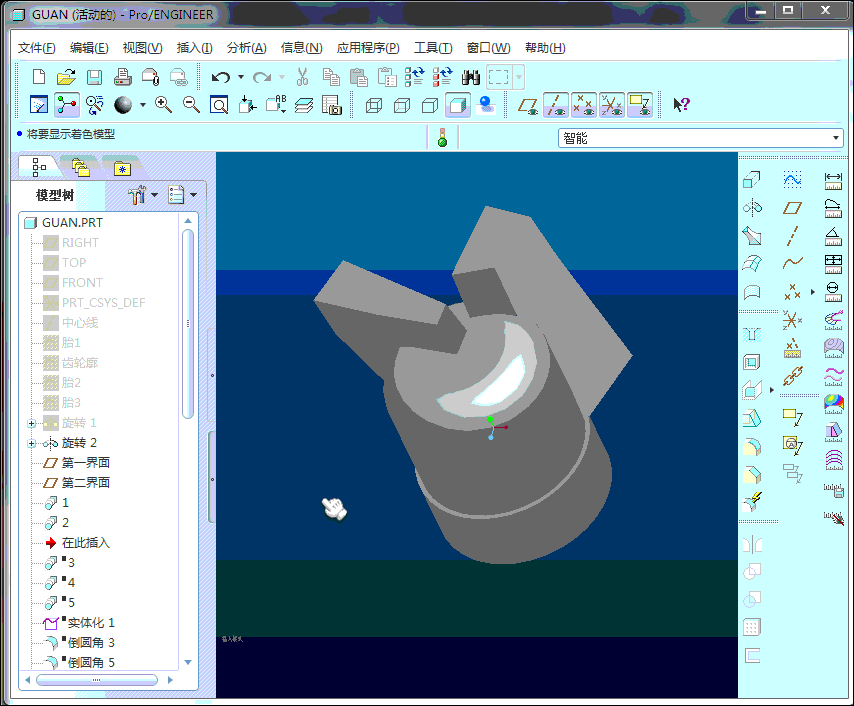Switch to the favorites navigator tab
Screen dimensions: 854x706
click(x=122, y=168)
